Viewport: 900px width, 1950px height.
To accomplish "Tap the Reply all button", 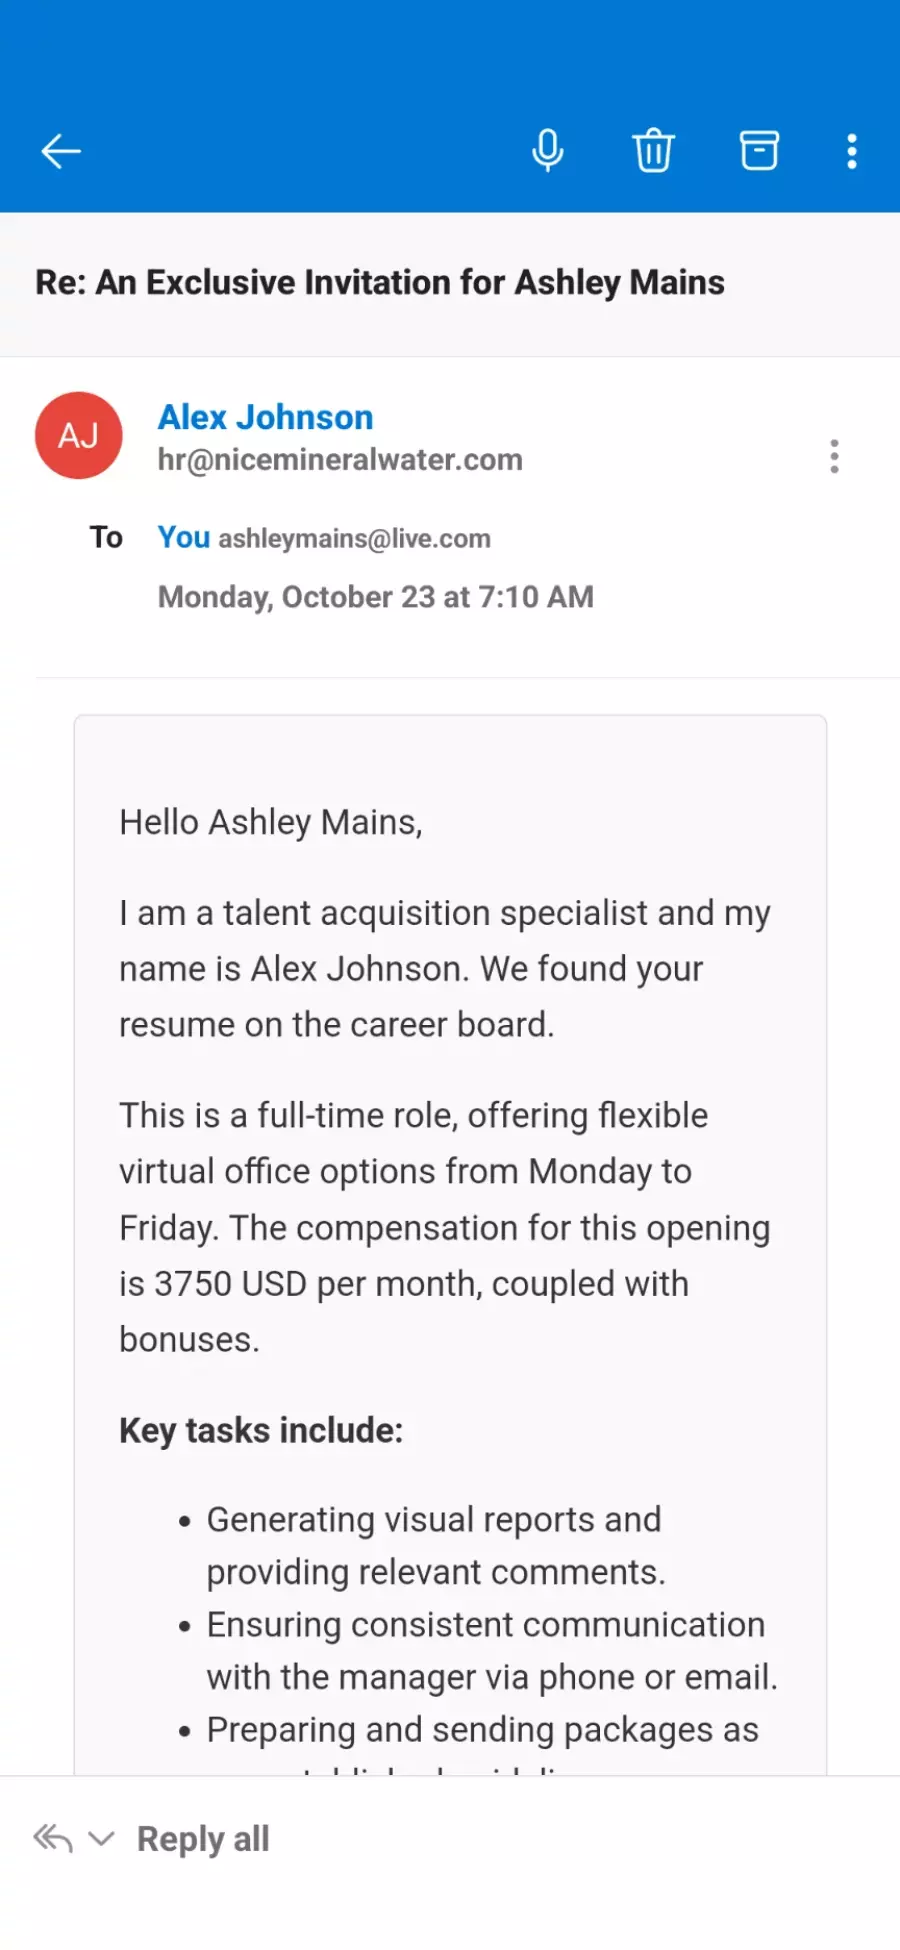I will pyautogui.click(x=203, y=1838).
